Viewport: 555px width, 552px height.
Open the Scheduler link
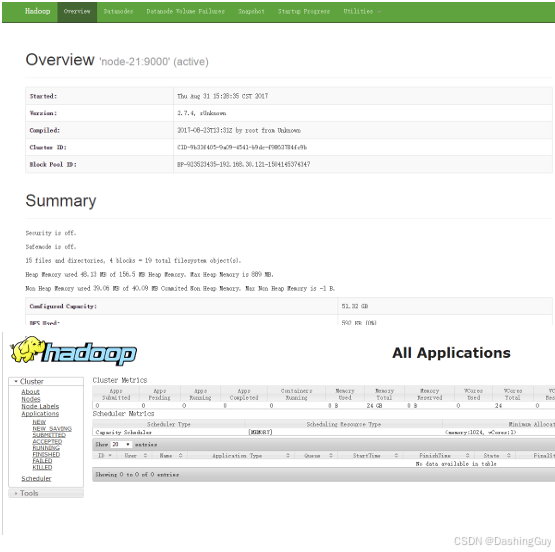(x=36, y=478)
